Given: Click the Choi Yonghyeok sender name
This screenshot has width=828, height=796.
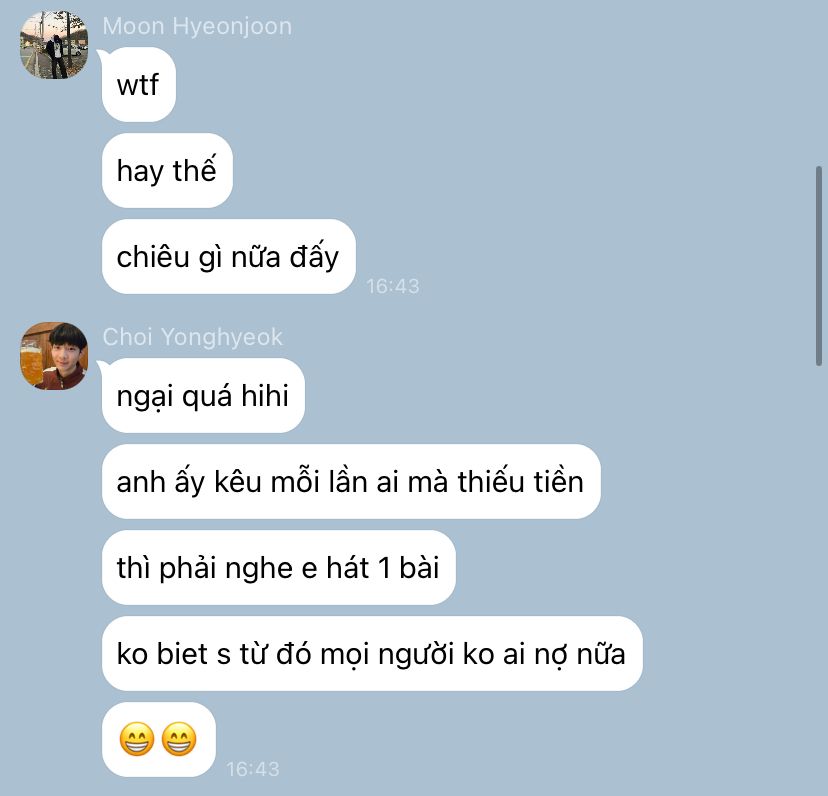Looking at the screenshot, I should coord(193,337).
